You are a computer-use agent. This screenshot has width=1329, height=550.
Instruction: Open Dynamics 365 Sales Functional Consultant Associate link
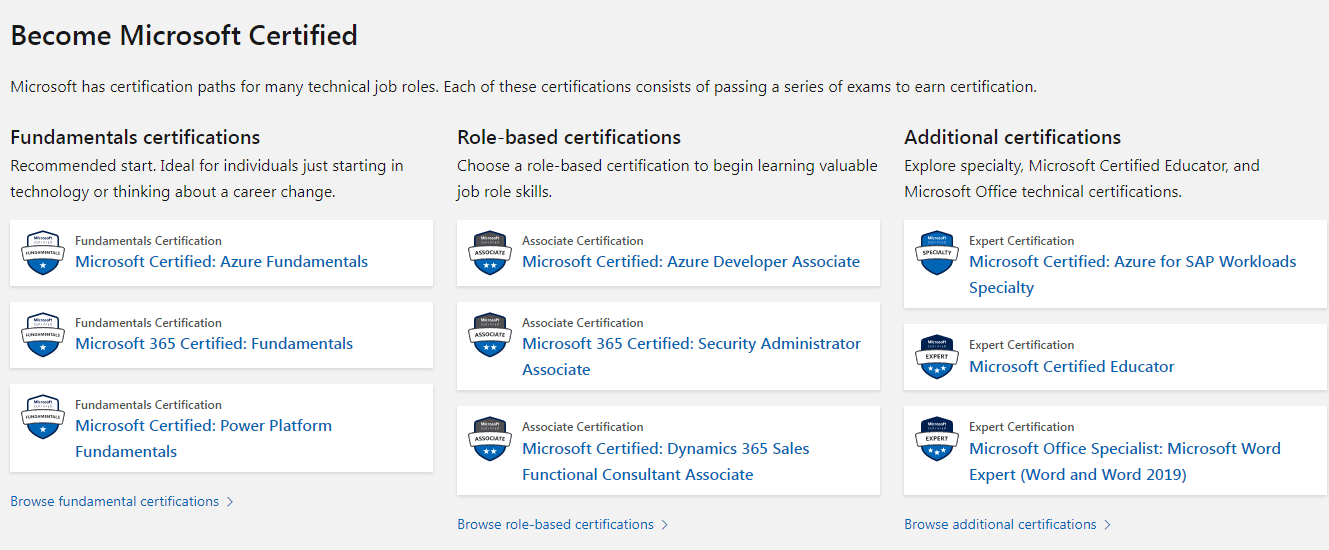pyautogui.click(x=666, y=461)
